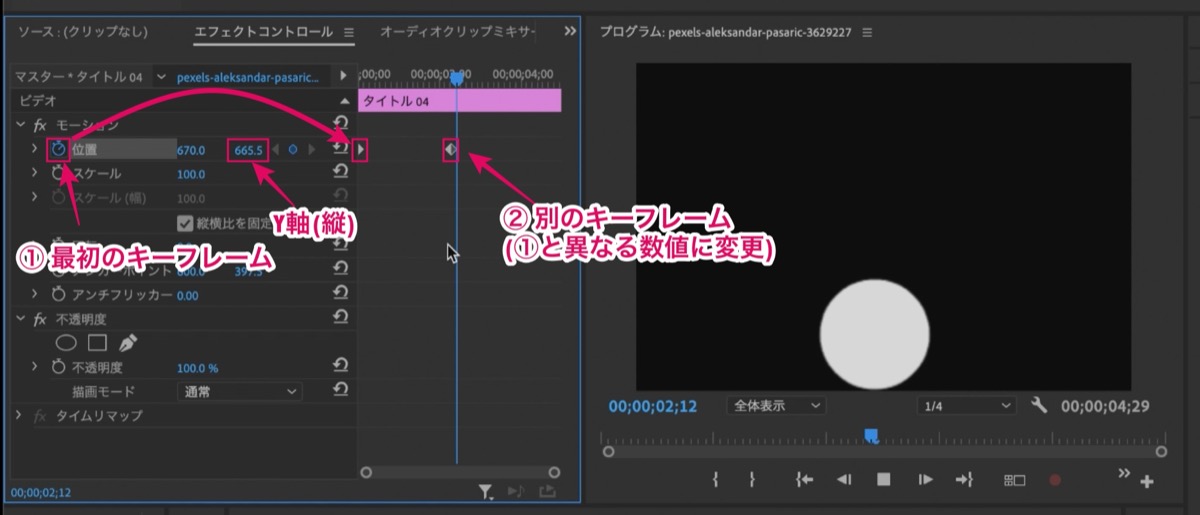Screen dimensions: 1200x515
Task: Reset the スケール parameter
Action: tap(340, 174)
